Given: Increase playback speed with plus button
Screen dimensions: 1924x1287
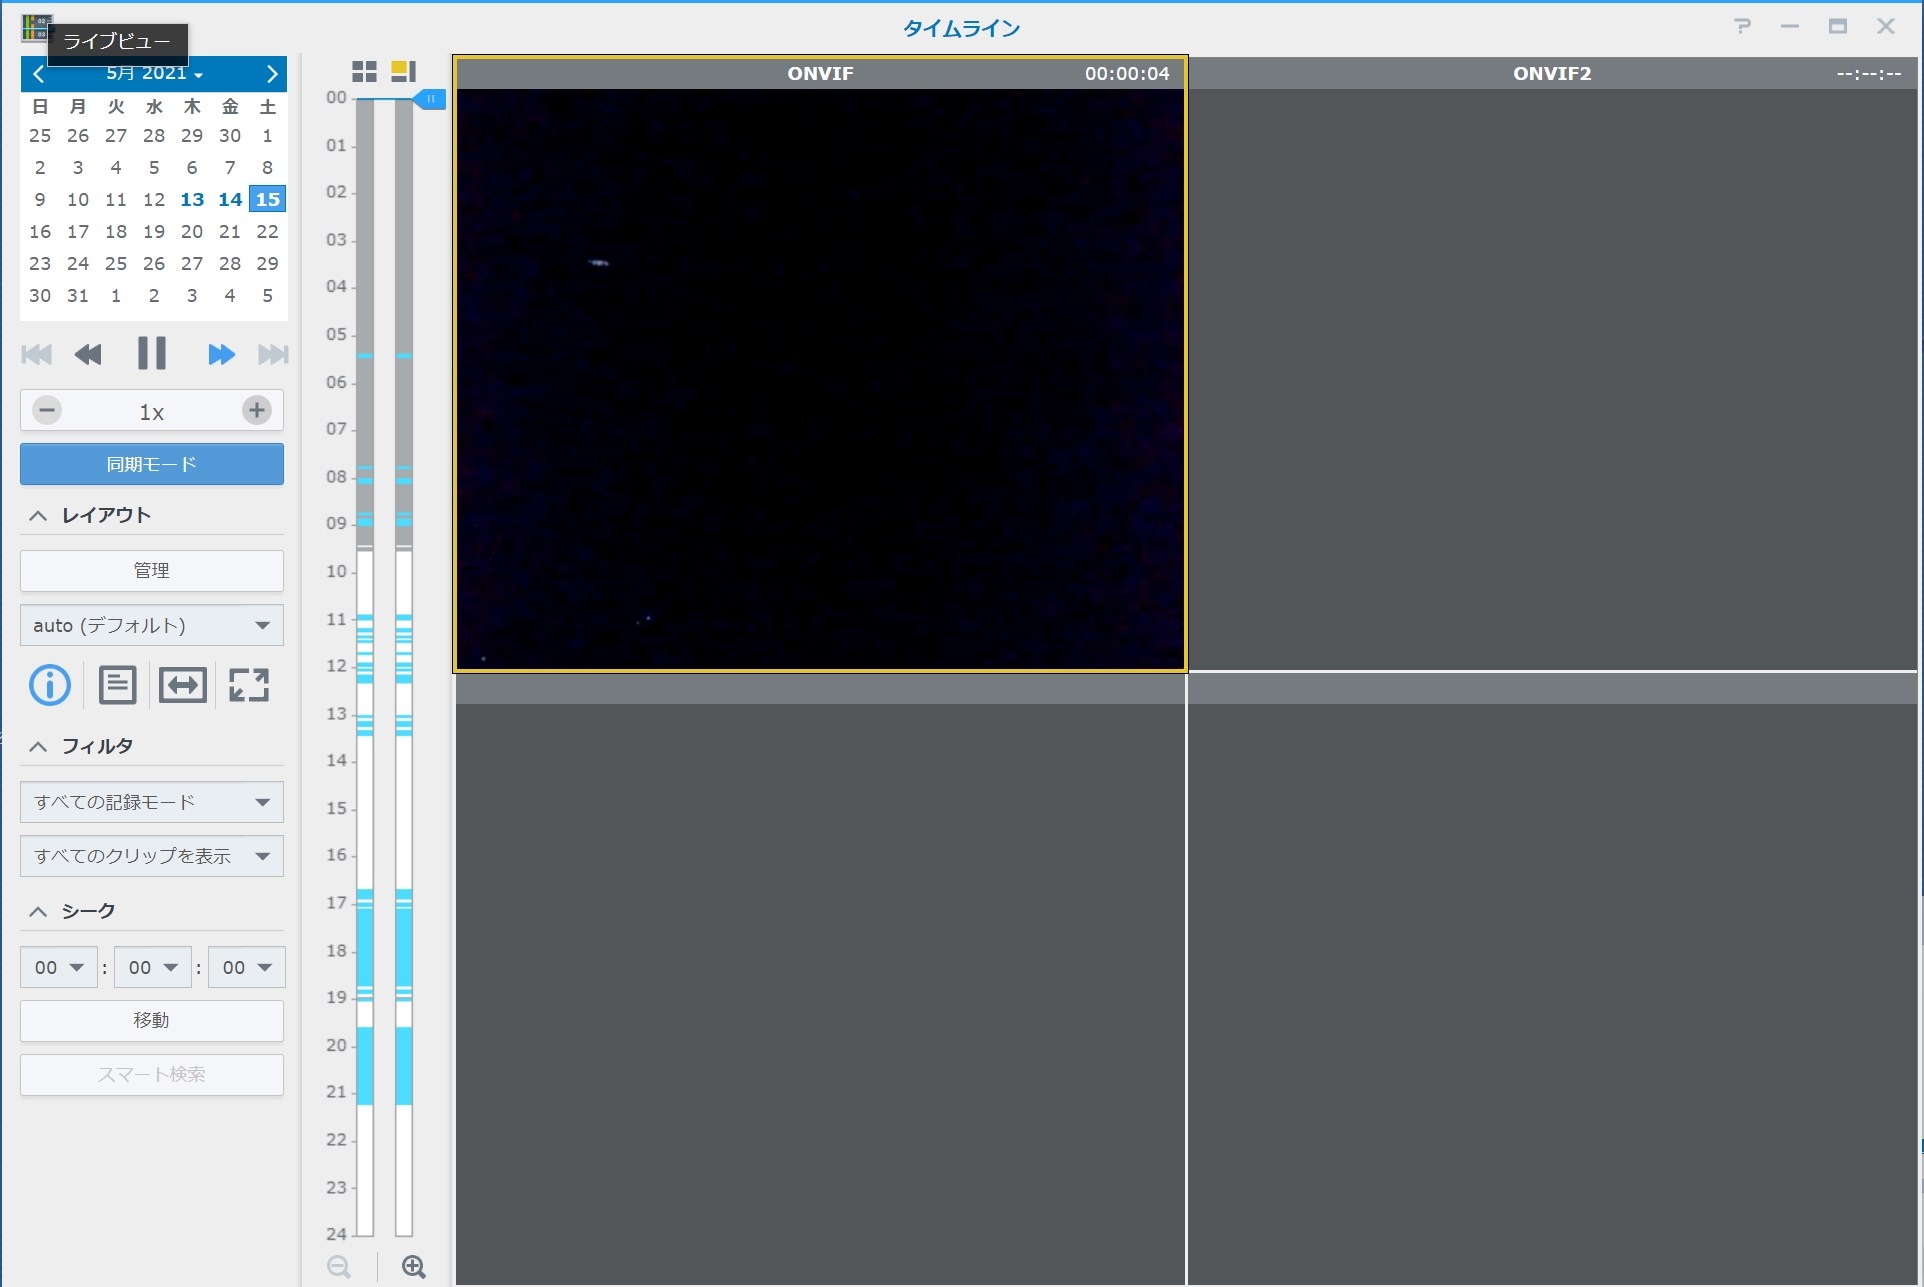Looking at the screenshot, I should point(257,410).
